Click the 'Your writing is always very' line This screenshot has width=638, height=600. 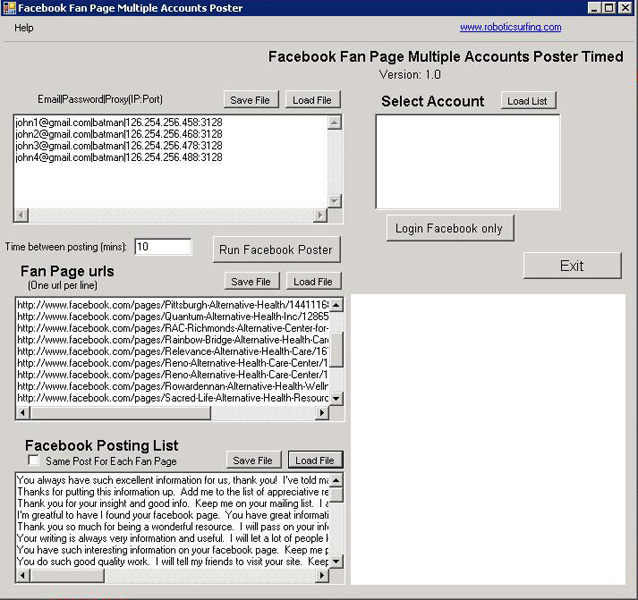(173, 538)
